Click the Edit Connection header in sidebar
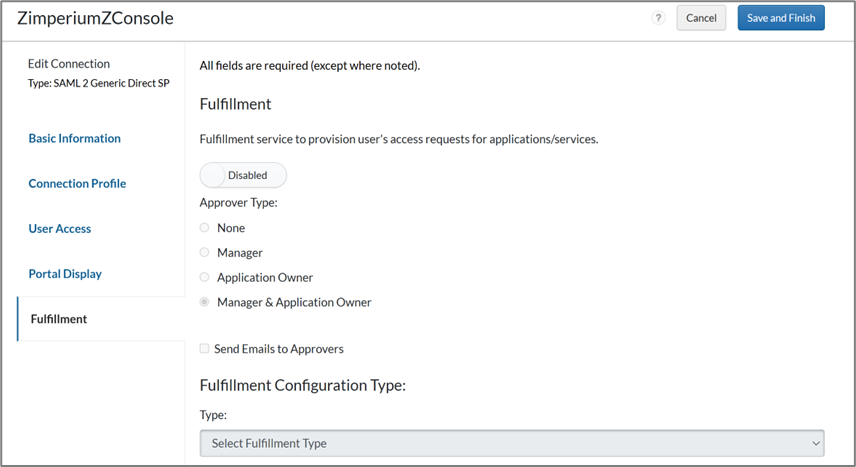Viewport: 856px width, 467px height. (69, 63)
